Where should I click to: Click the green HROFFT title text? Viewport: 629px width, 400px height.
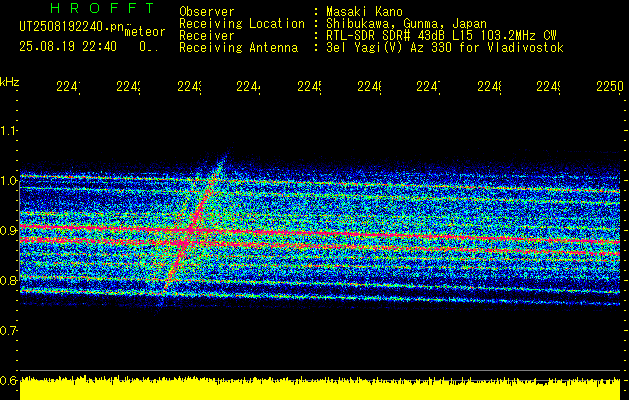(103, 8)
